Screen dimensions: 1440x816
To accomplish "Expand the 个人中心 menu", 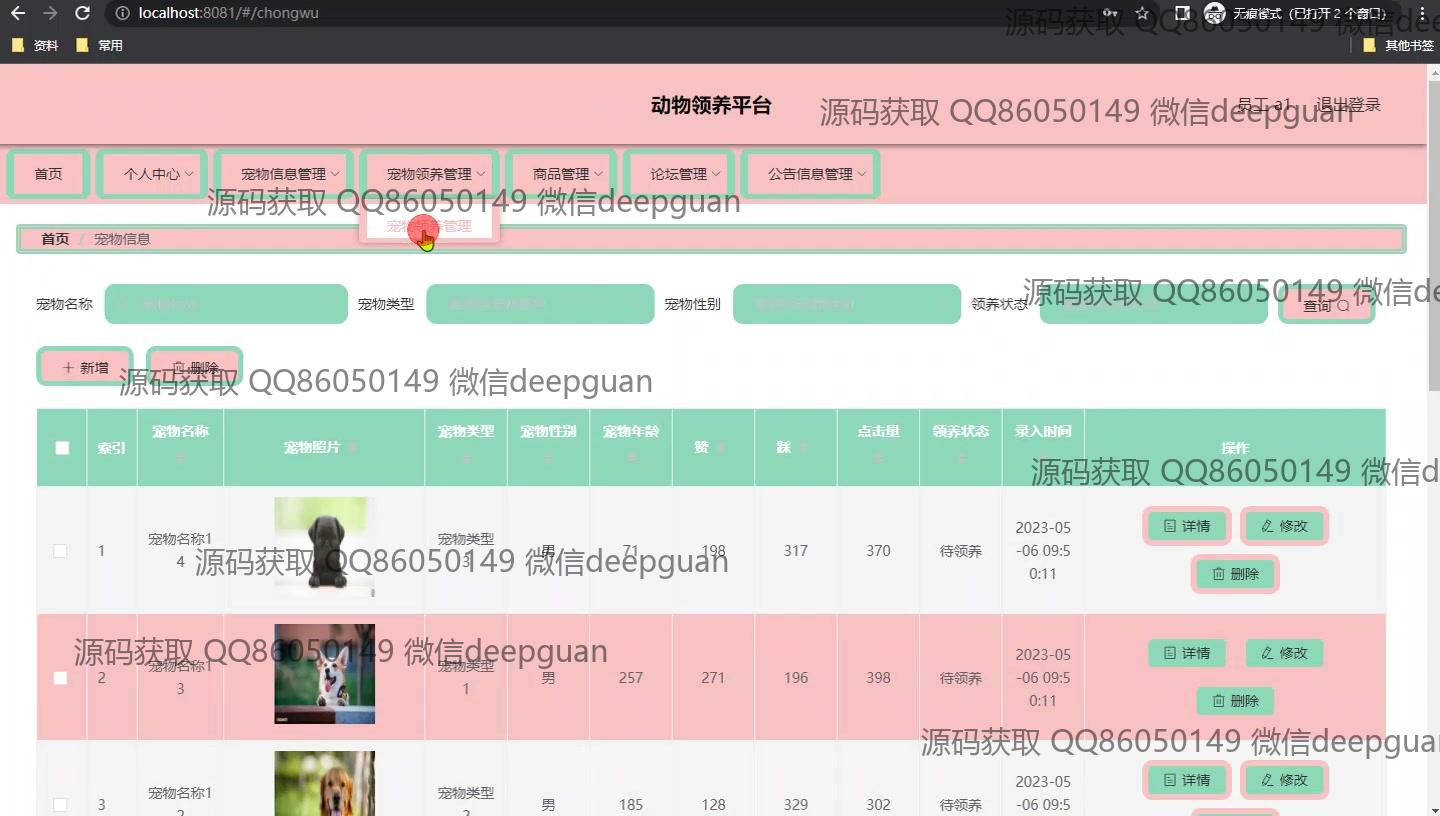I will pos(152,174).
